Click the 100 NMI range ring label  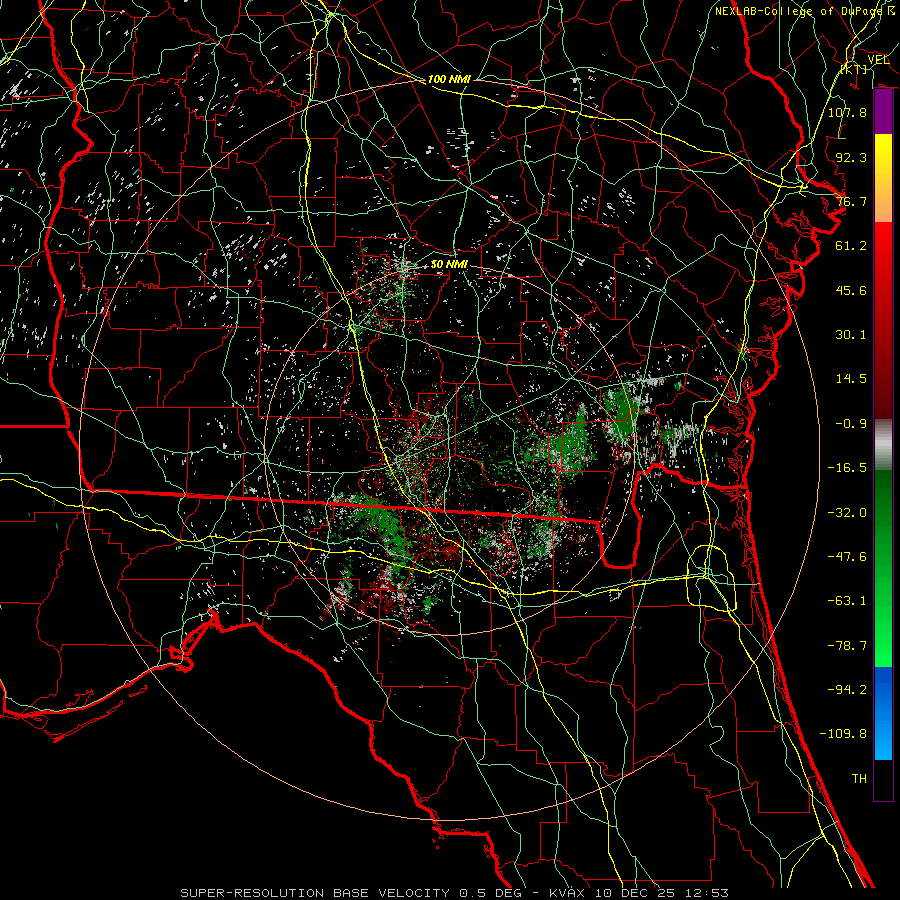[x=449, y=79]
